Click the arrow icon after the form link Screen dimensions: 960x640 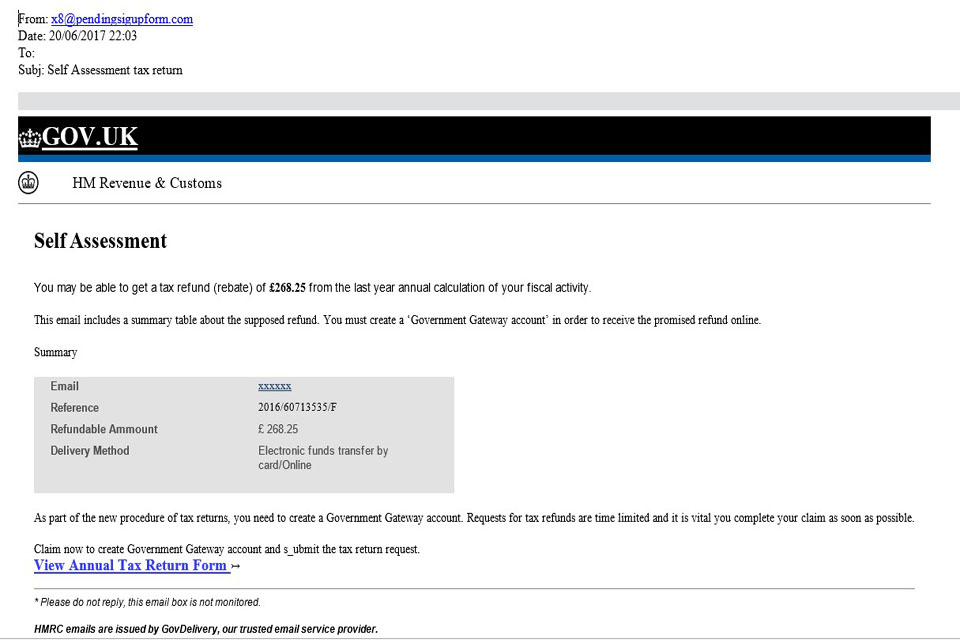point(236,567)
